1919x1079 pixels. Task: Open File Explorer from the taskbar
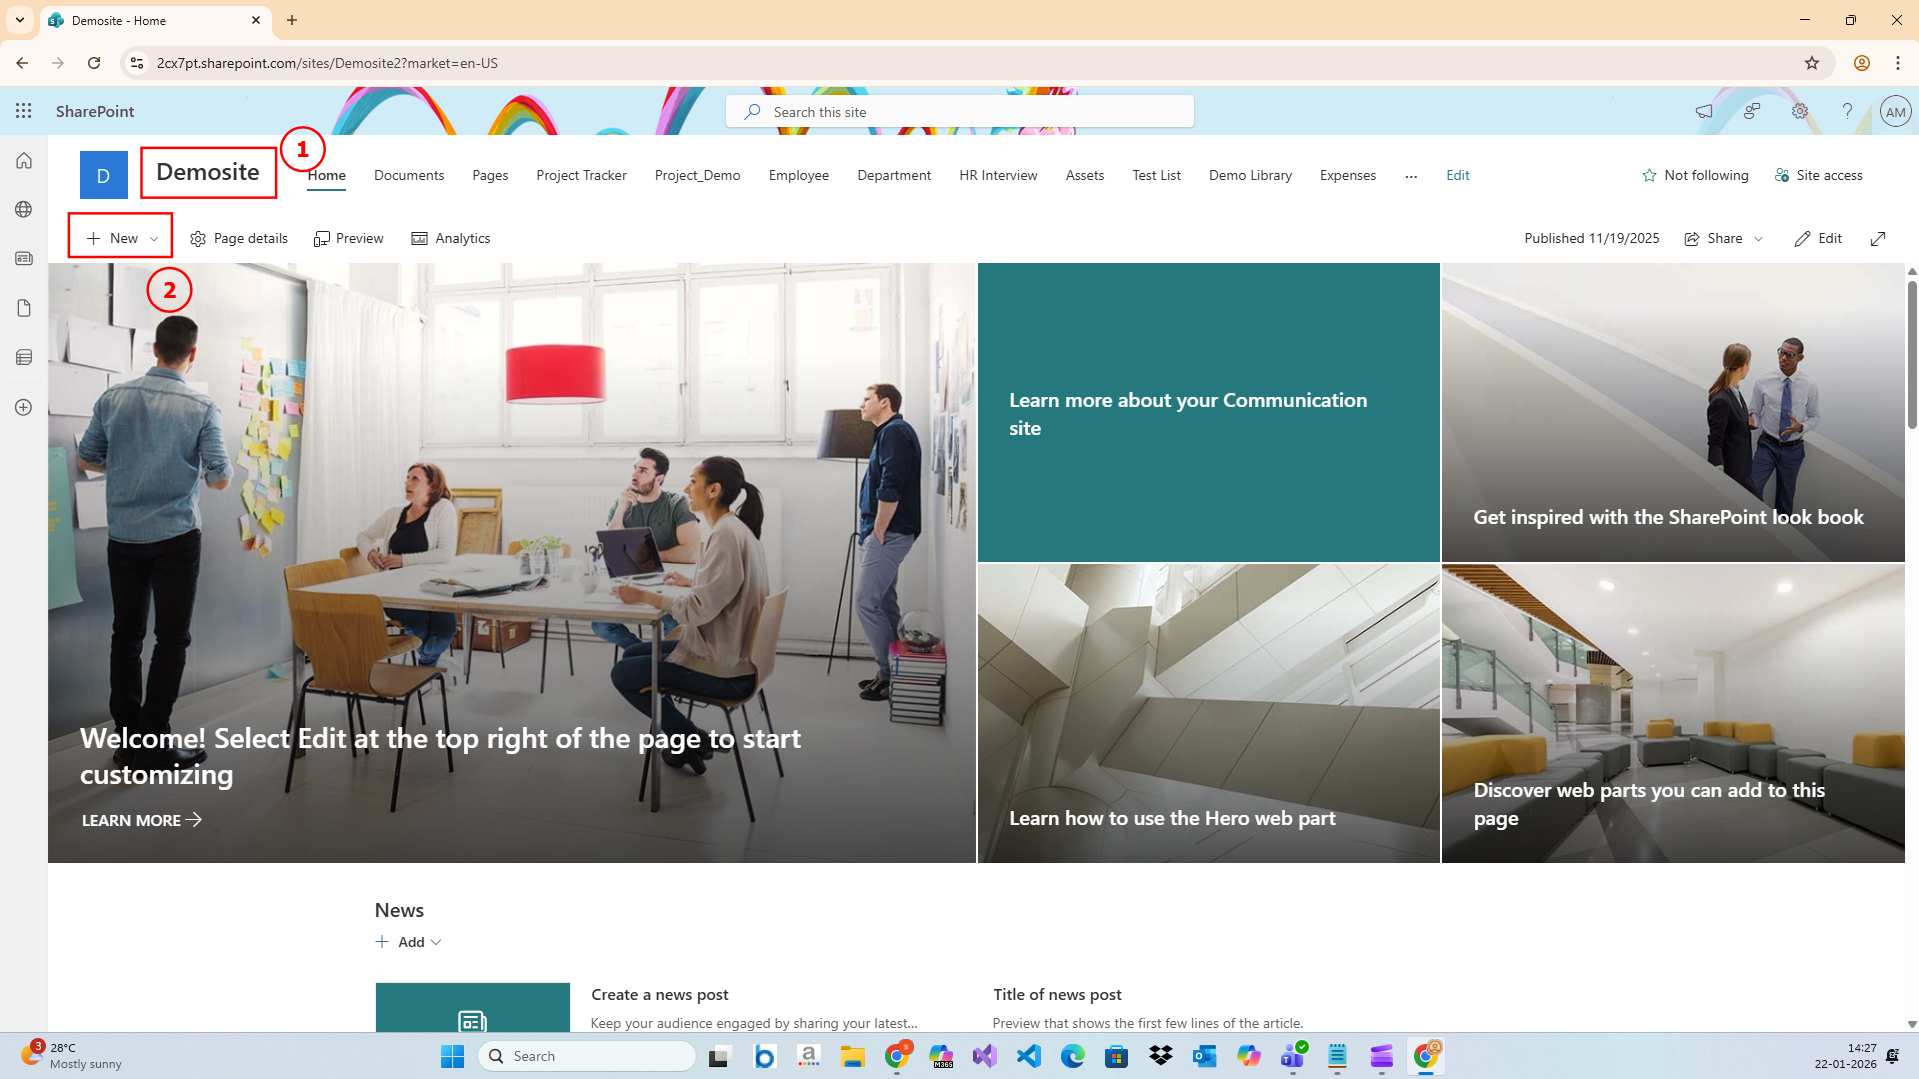(853, 1056)
